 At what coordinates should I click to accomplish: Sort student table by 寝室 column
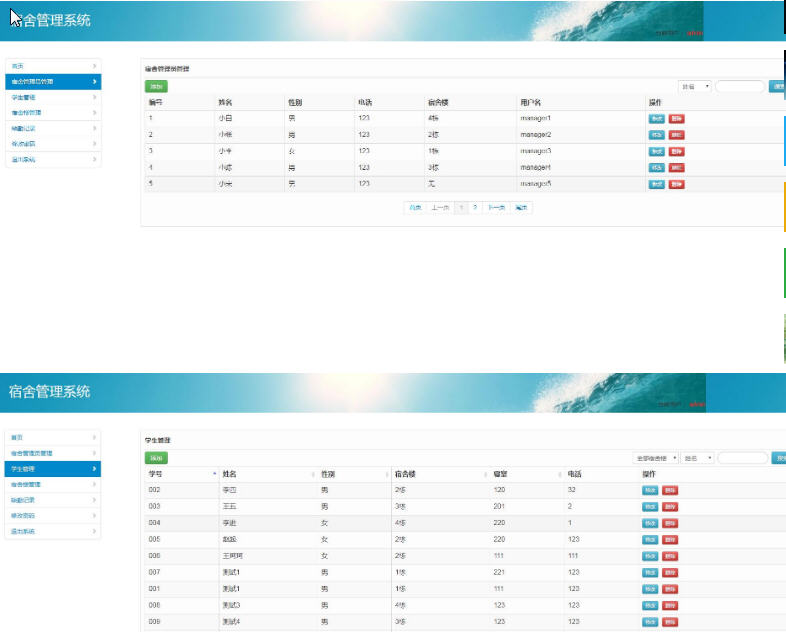tap(527, 474)
